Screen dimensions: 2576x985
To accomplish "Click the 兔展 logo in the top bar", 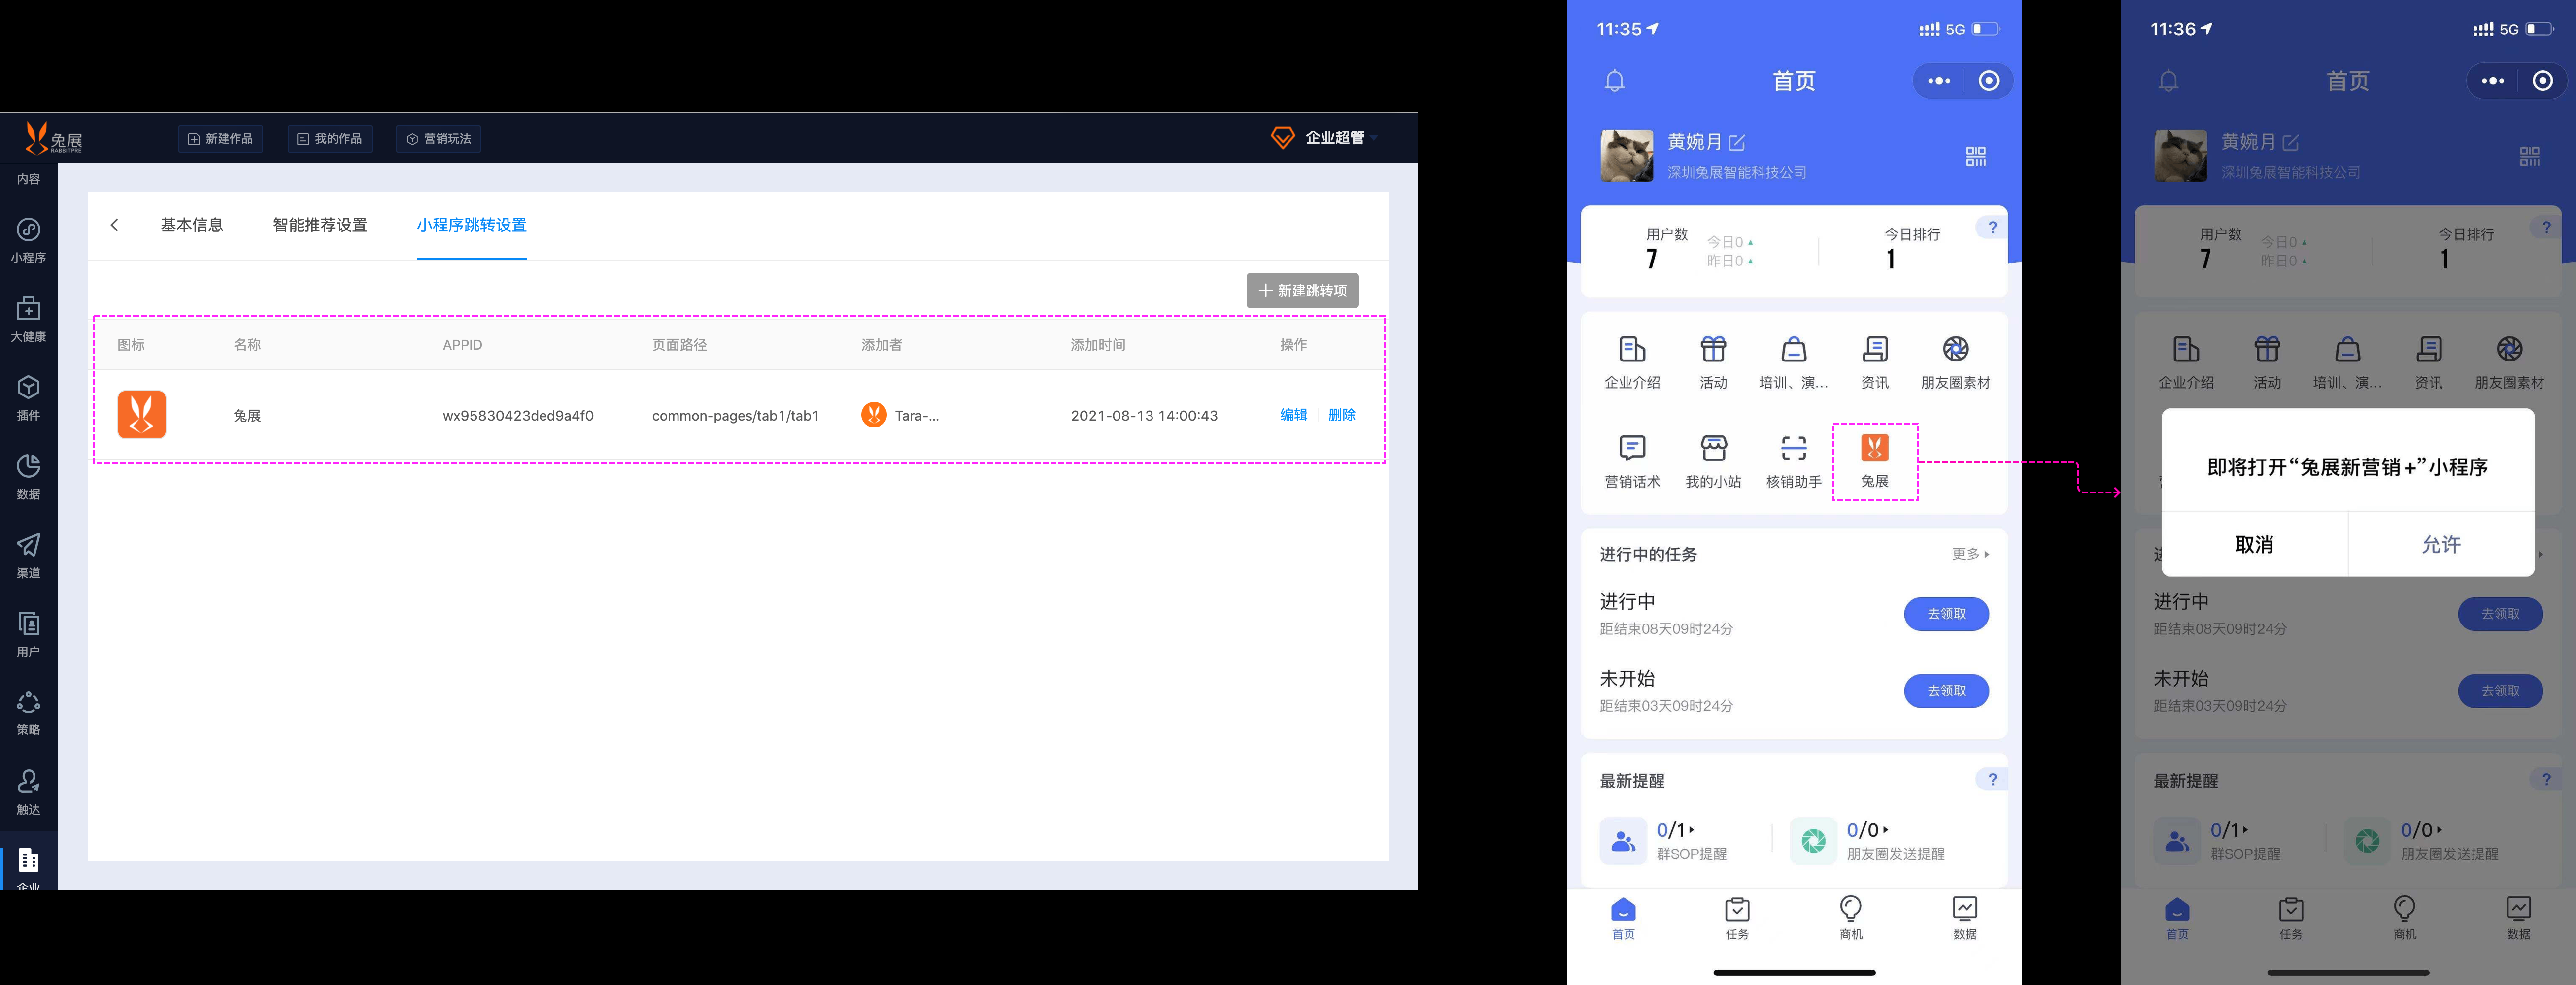I will [54, 138].
